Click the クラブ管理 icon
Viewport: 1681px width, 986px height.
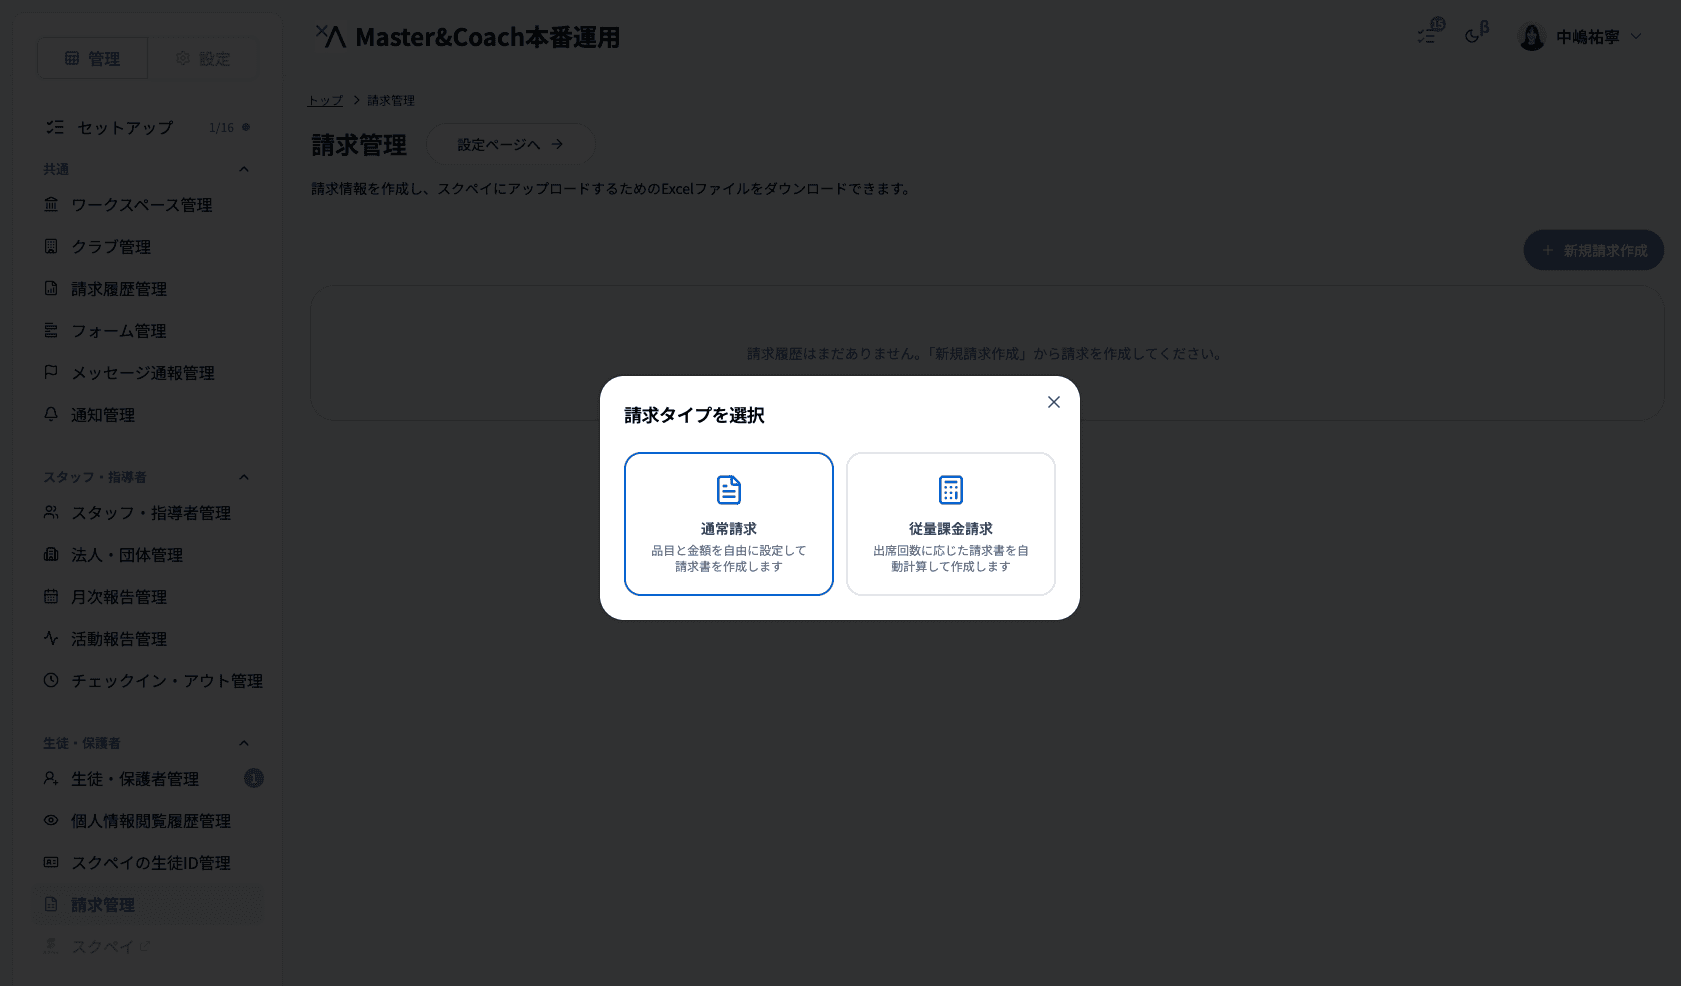(x=51, y=246)
